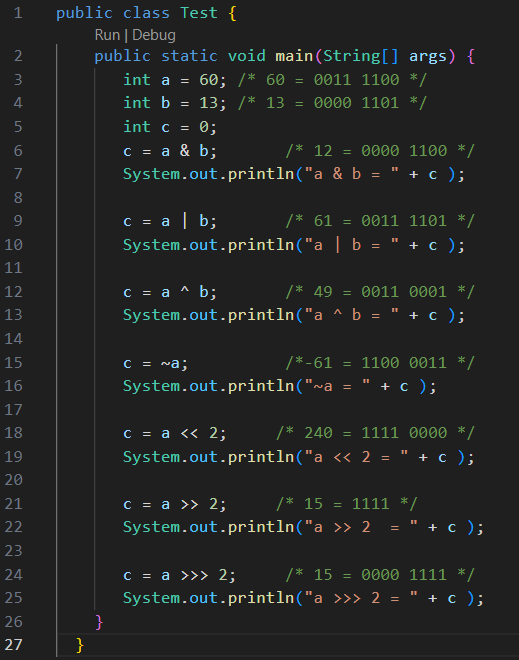The width and height of the screenshot is (519, 660).
Task: Click the string "a << 2 = "
Action: click(x=356, y=457)
